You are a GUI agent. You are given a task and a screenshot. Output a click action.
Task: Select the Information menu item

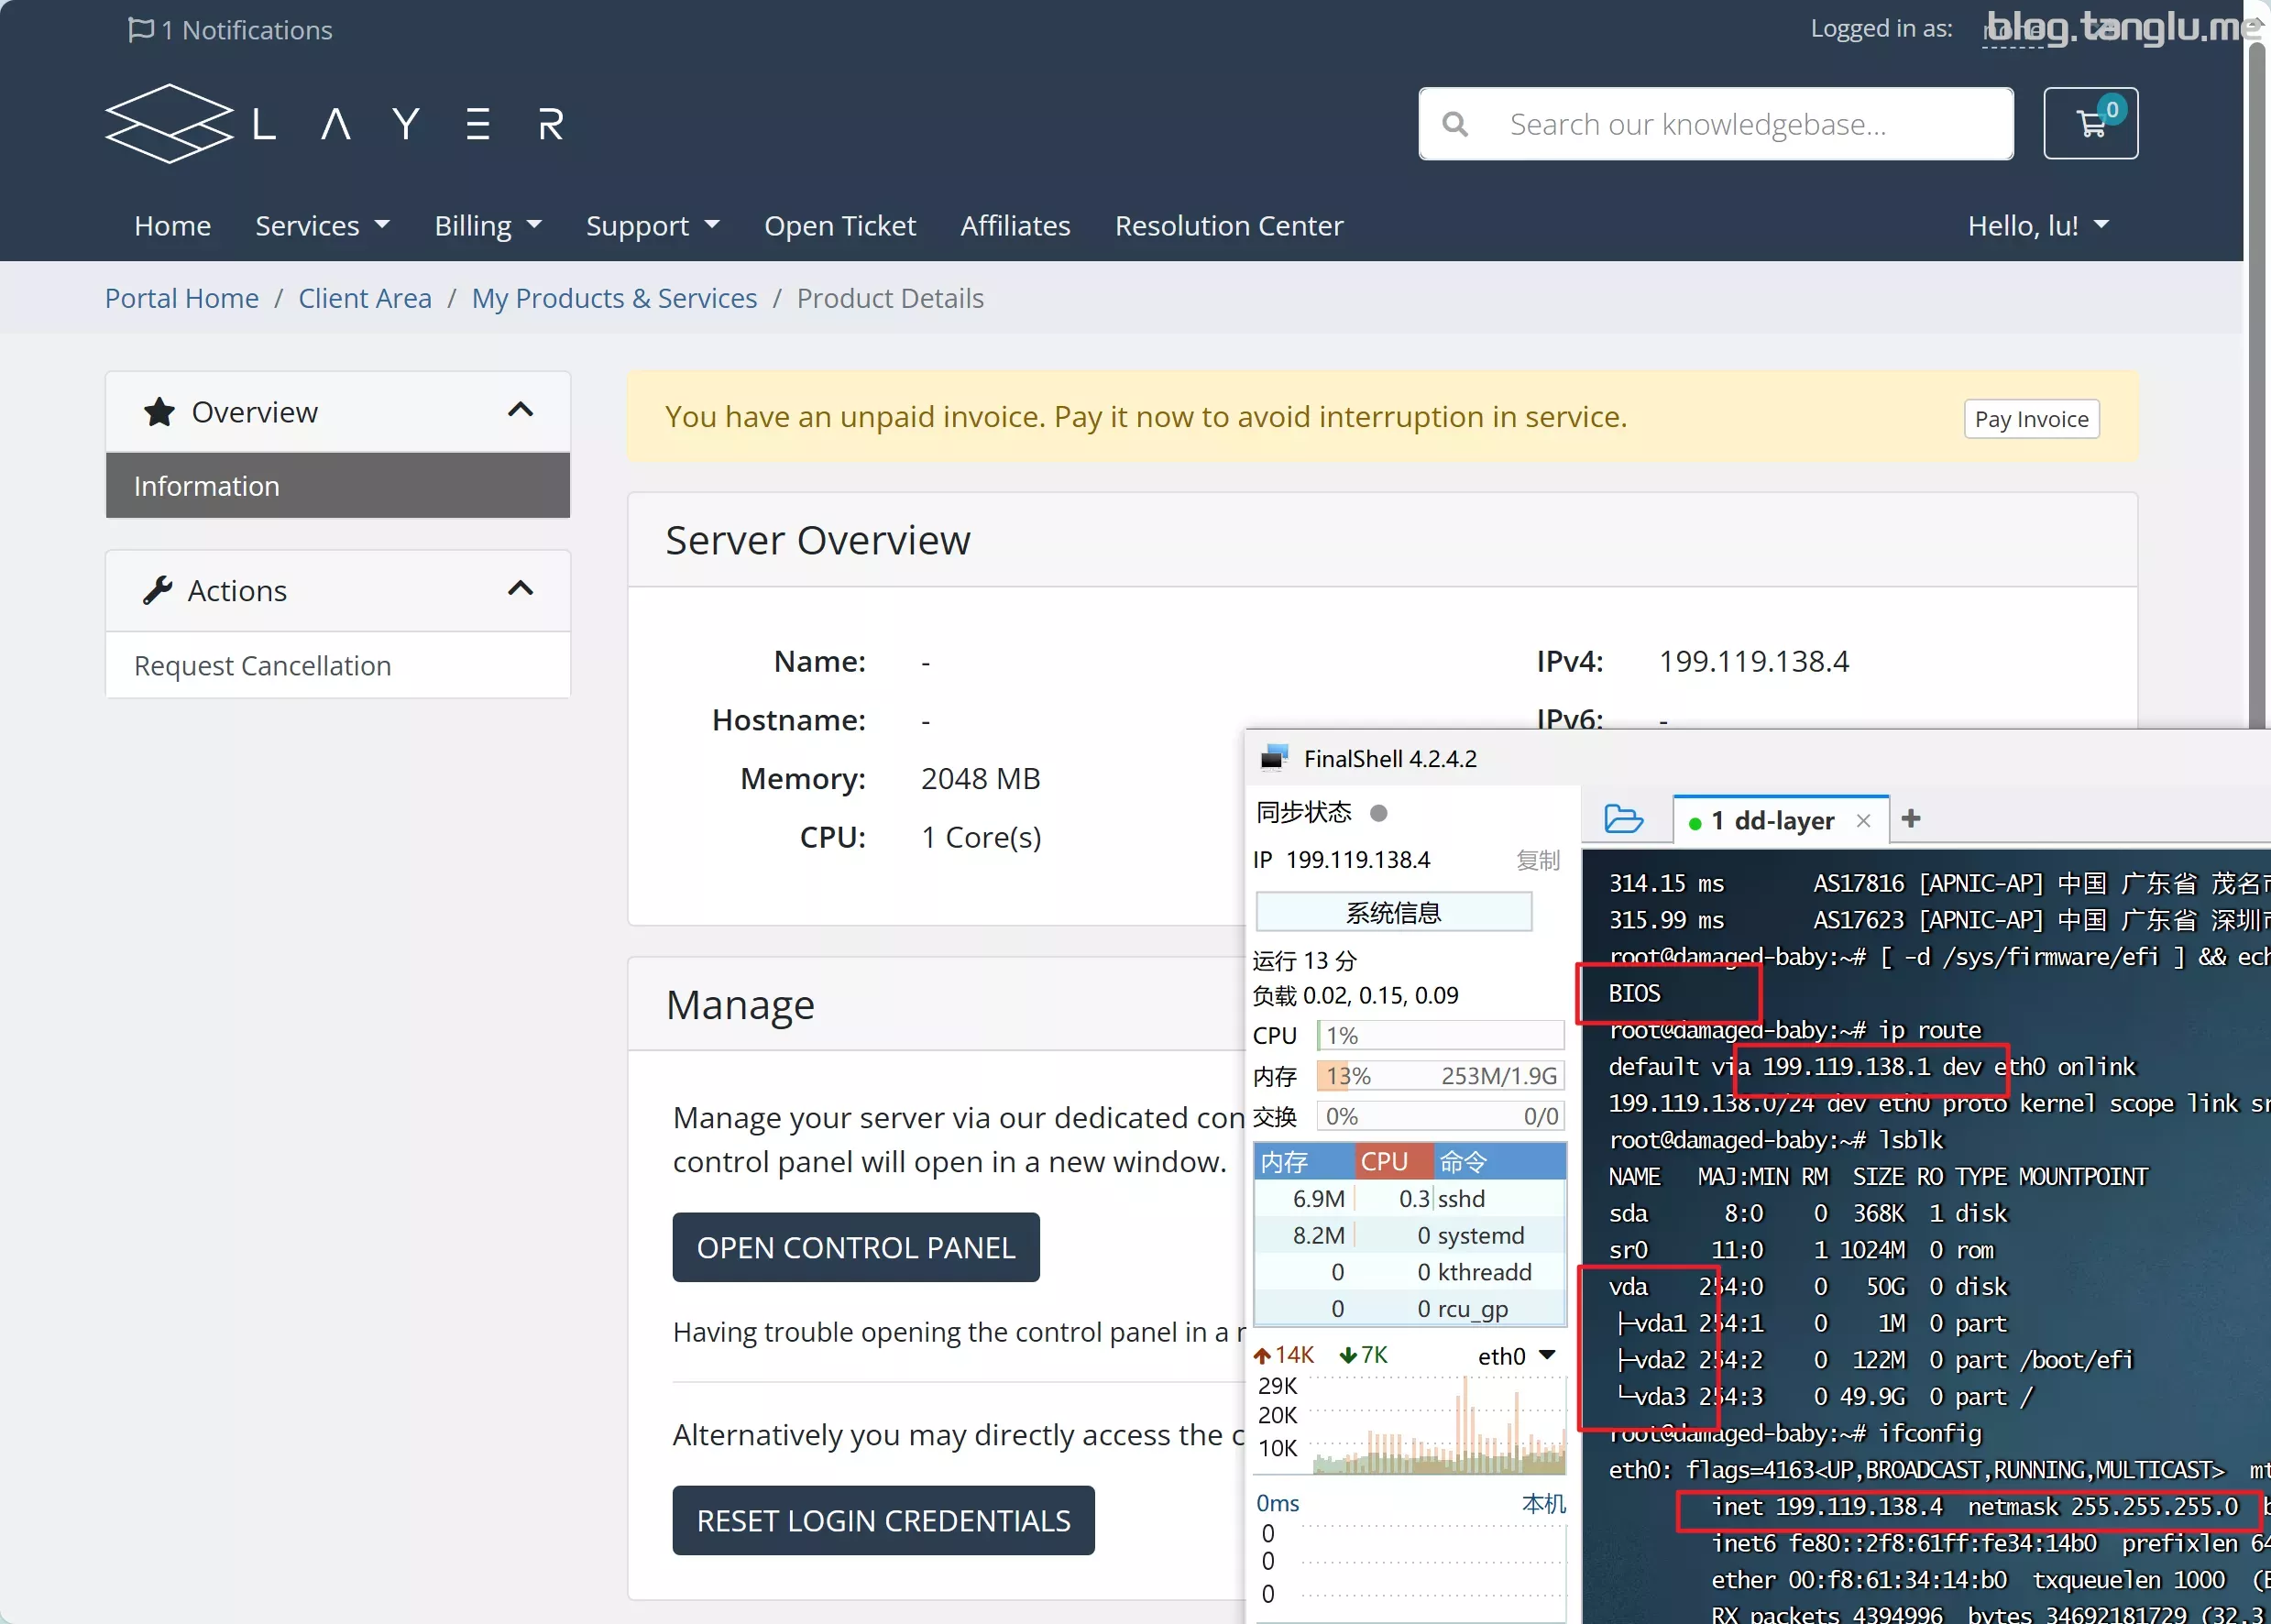pyautogui.click(x=337, y=485)
